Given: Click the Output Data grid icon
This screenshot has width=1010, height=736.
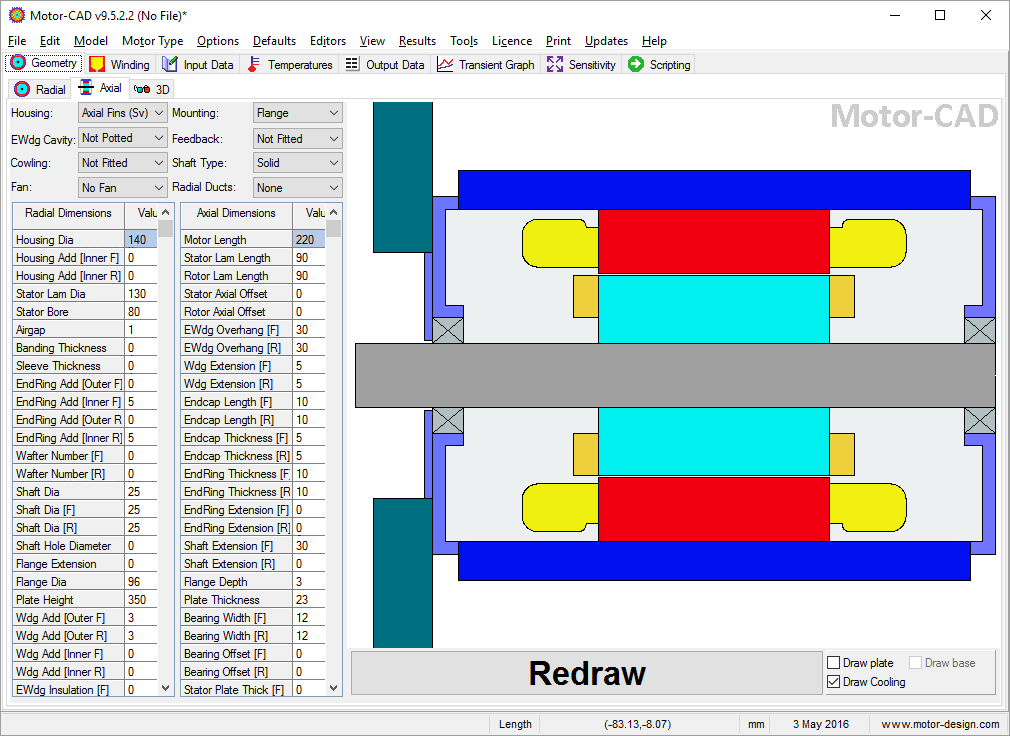Looking at the screenshot, I should tap(352, 64).
